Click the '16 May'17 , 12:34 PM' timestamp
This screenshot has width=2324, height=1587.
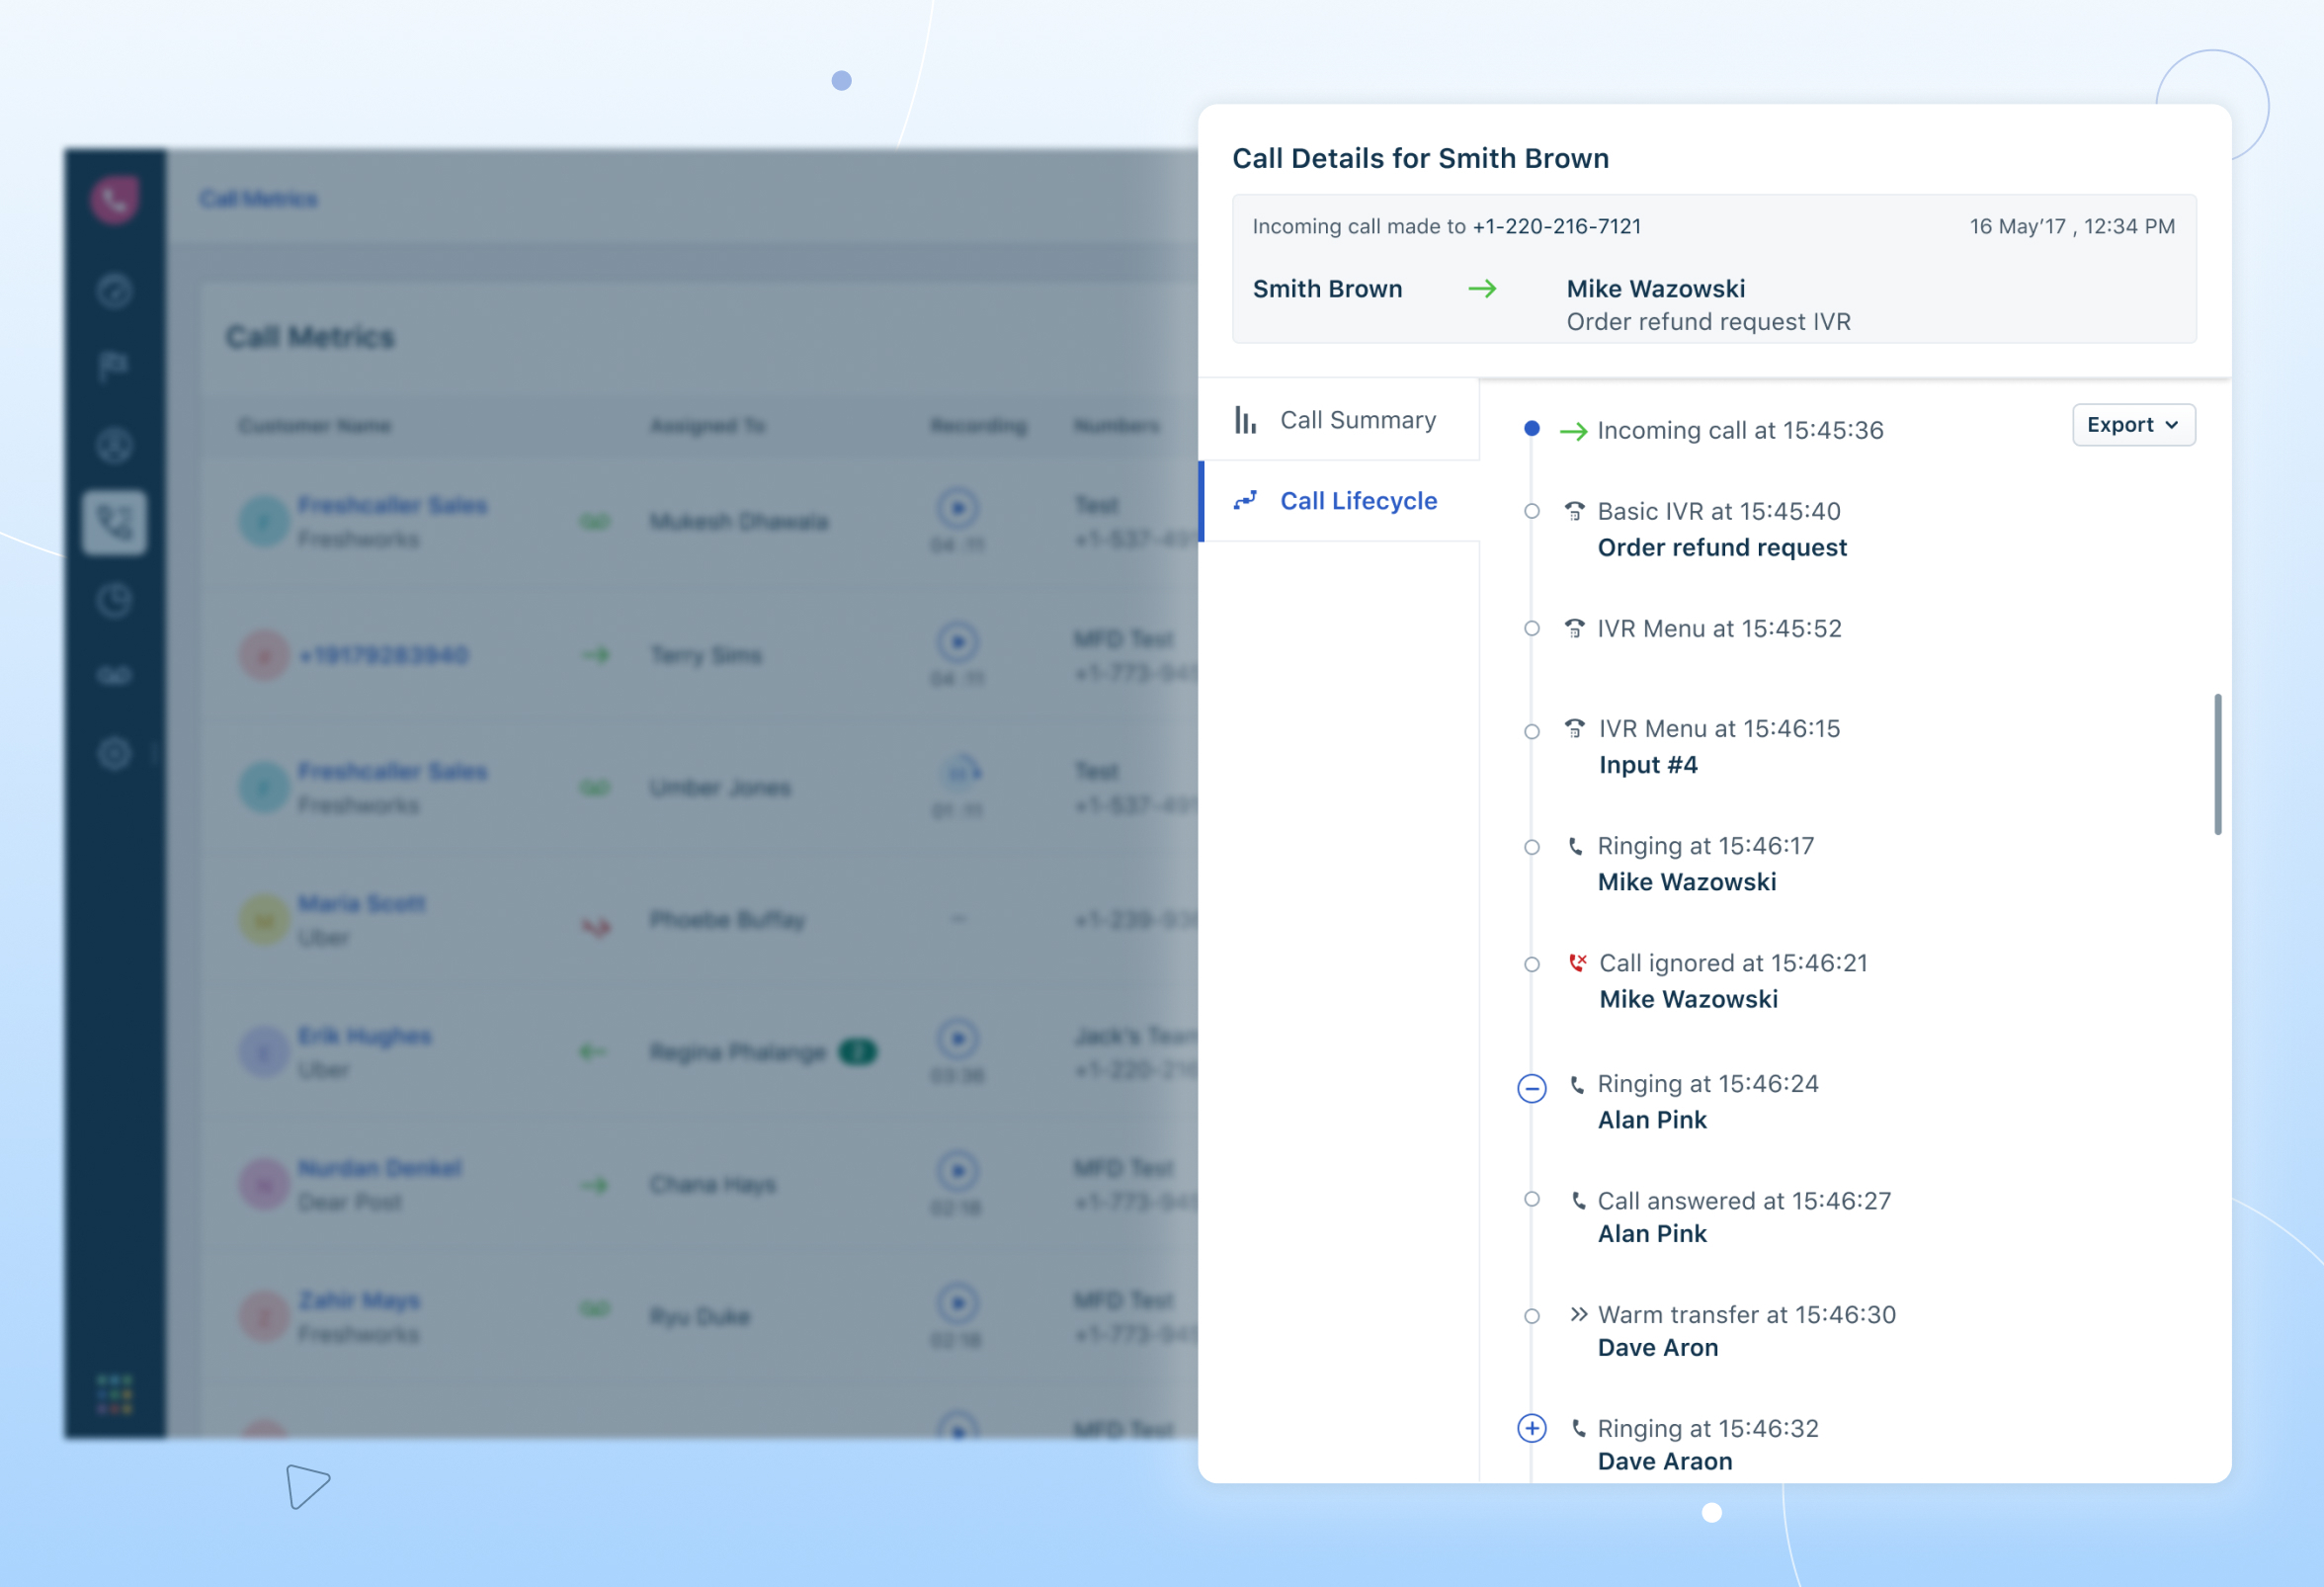[2072, 227]
